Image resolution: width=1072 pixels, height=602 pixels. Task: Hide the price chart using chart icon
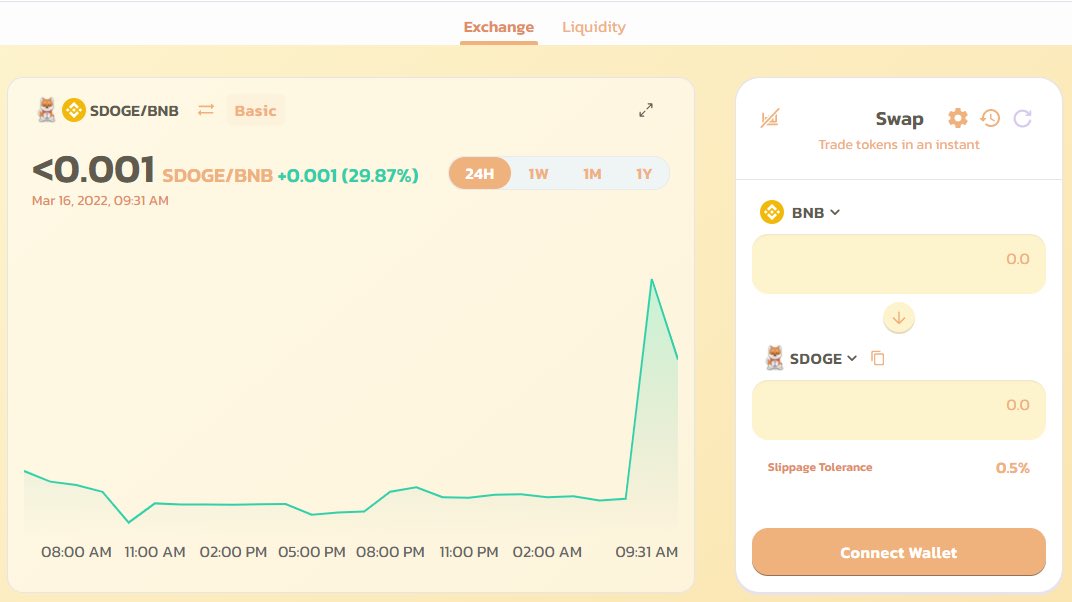[770, 118]
